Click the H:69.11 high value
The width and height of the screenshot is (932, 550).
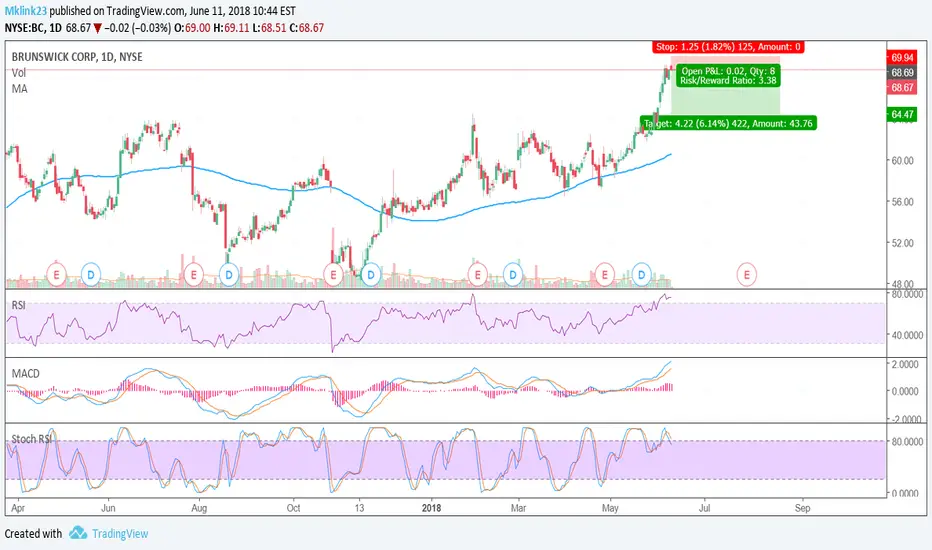coord(231,28)
